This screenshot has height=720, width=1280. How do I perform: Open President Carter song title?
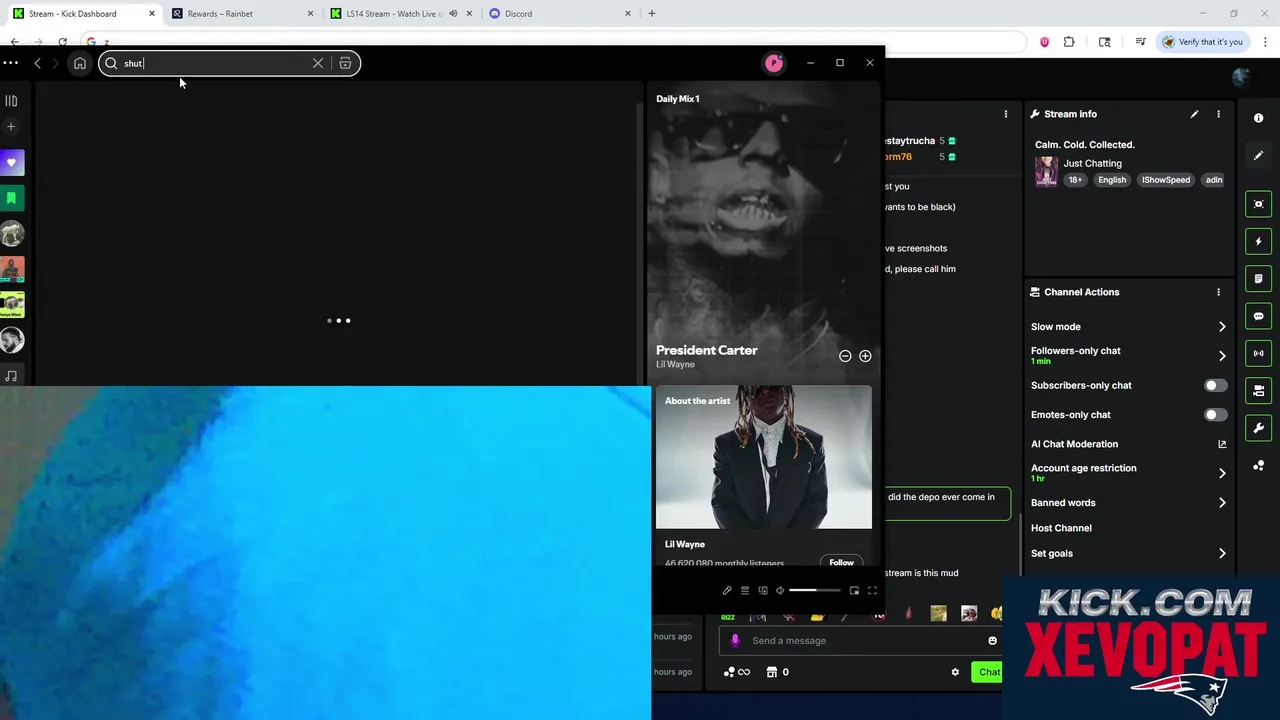(707, 350)
